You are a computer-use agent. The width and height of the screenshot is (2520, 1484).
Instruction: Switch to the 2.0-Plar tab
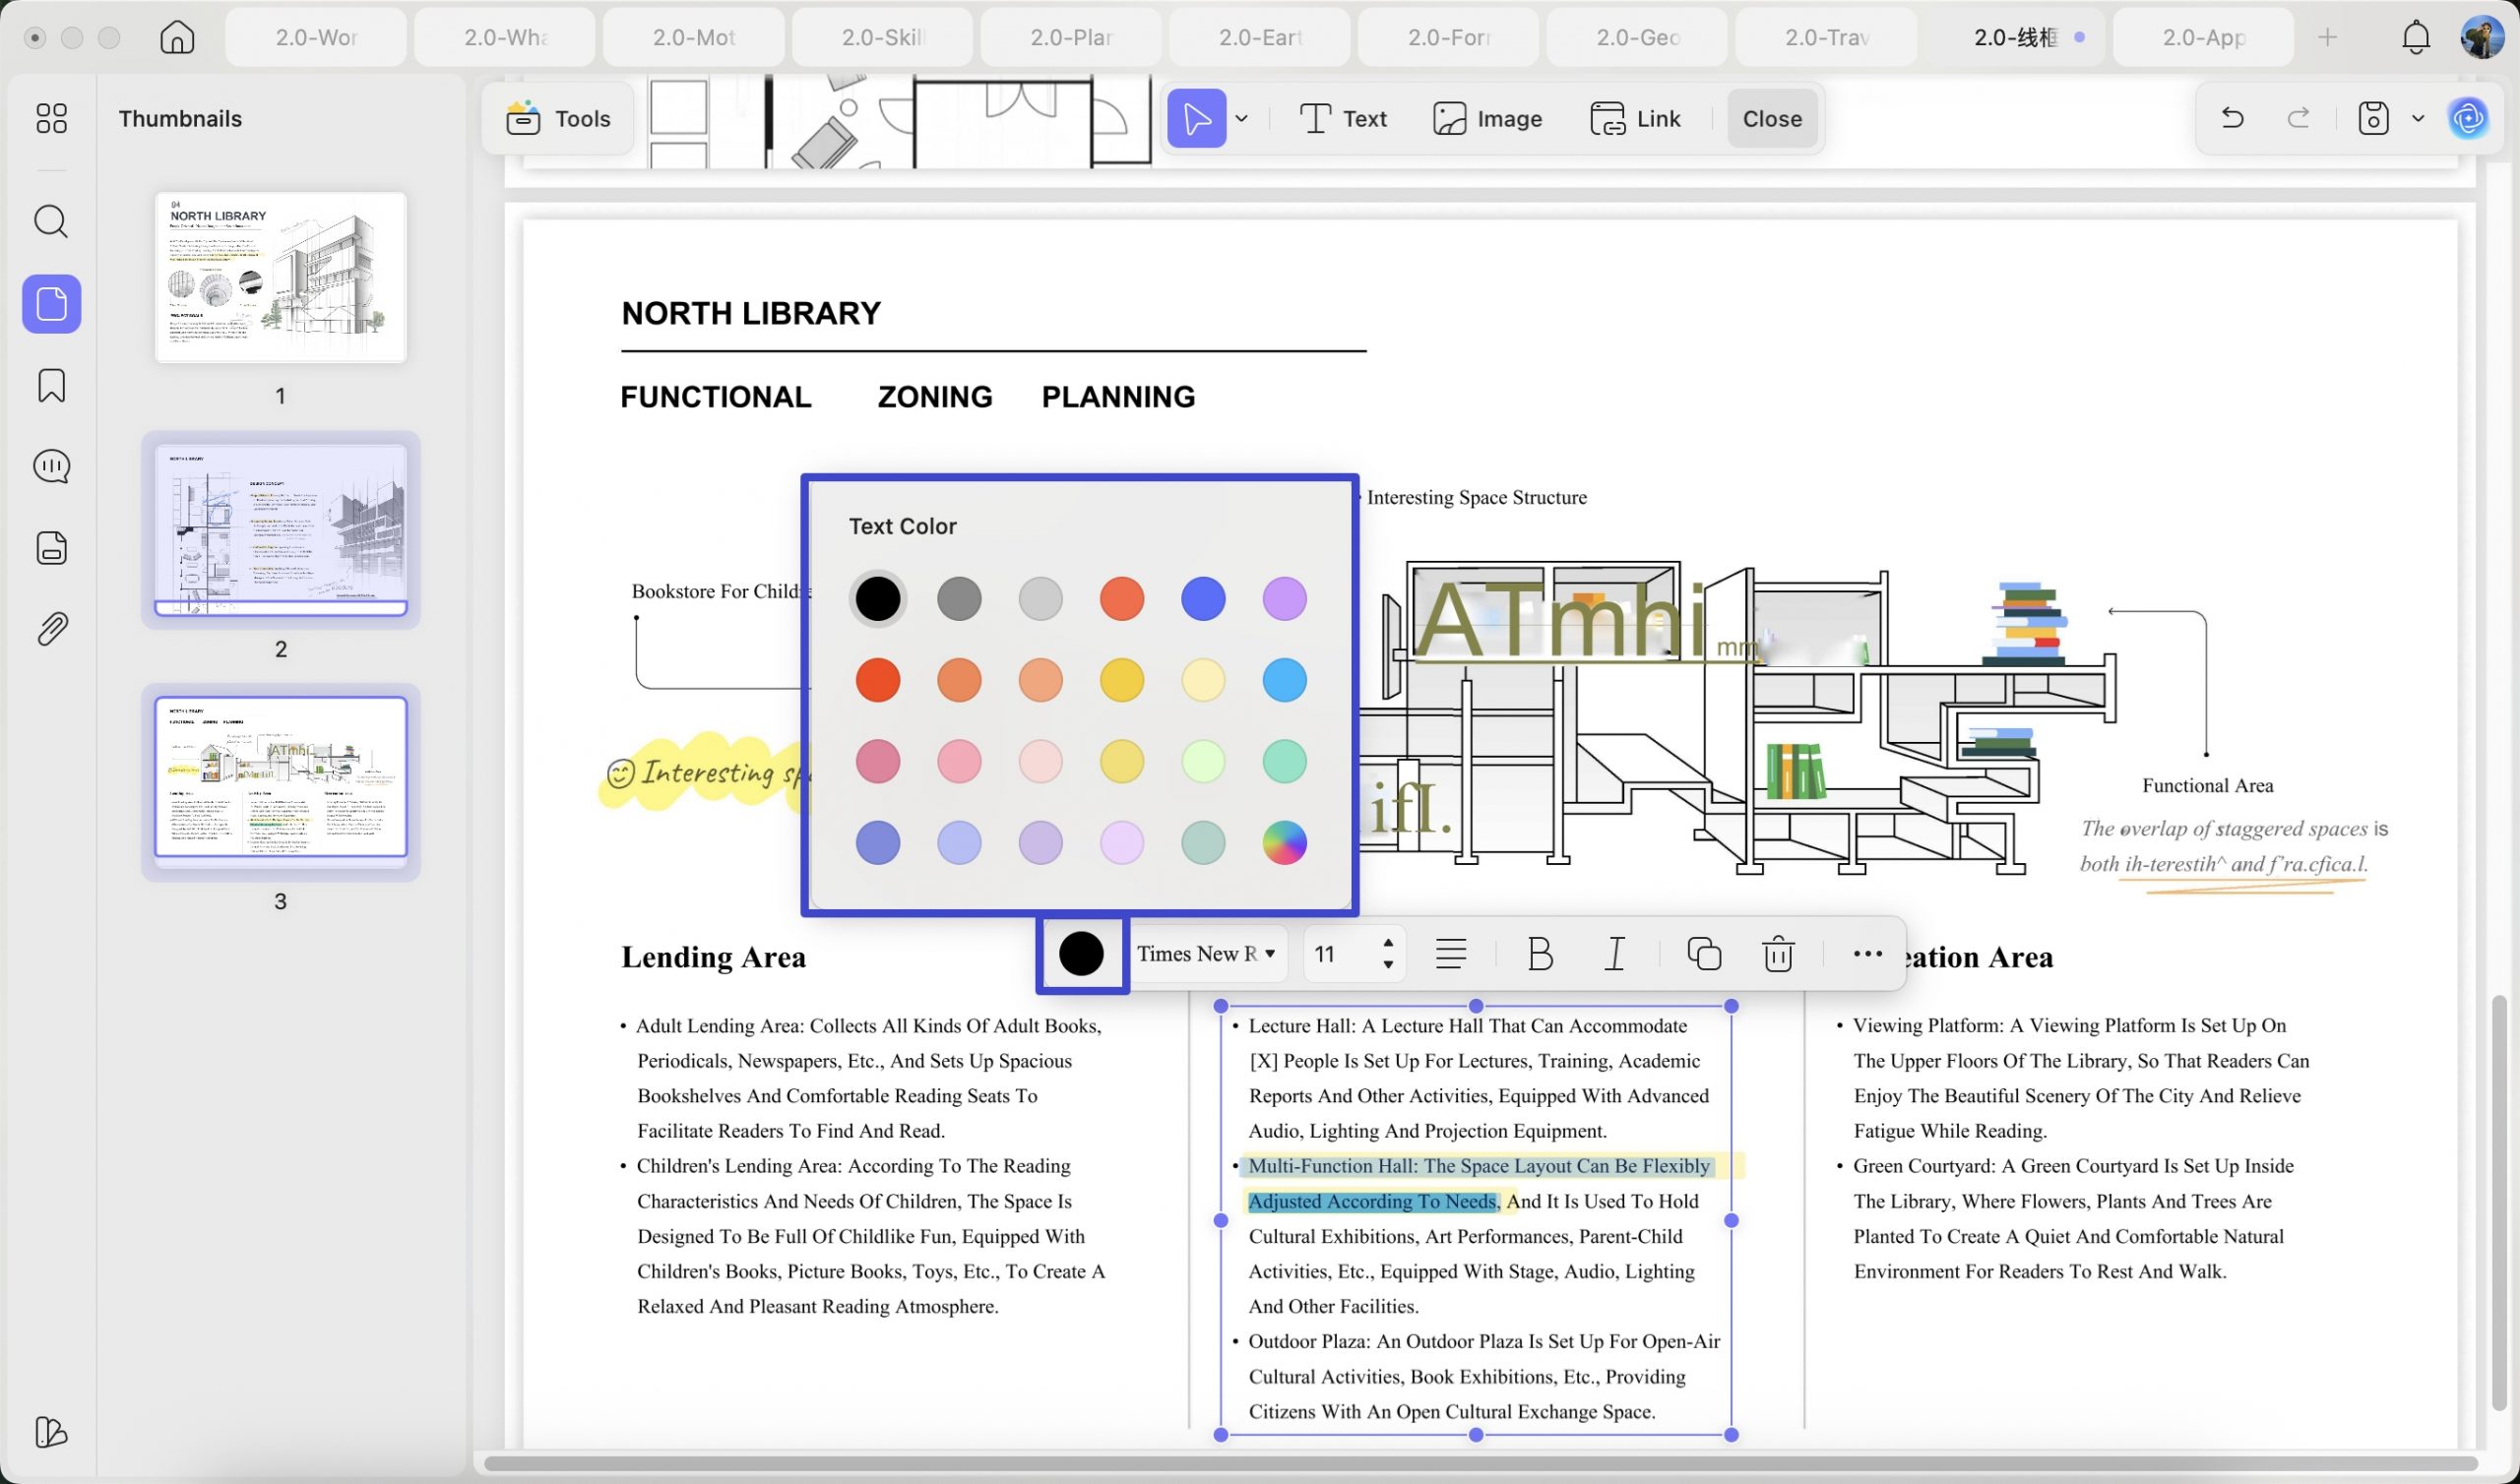coord(1071,37)
